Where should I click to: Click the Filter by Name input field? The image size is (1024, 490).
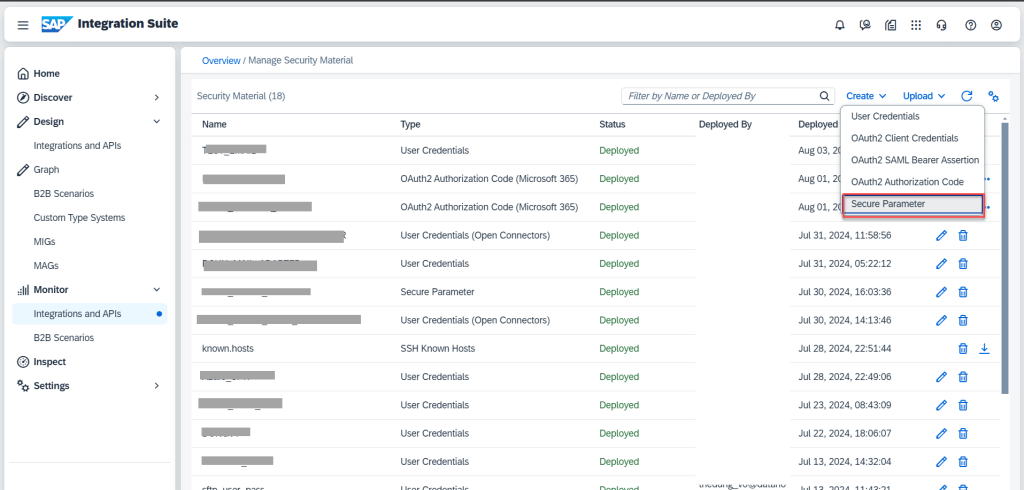click(x=718, y=96)
